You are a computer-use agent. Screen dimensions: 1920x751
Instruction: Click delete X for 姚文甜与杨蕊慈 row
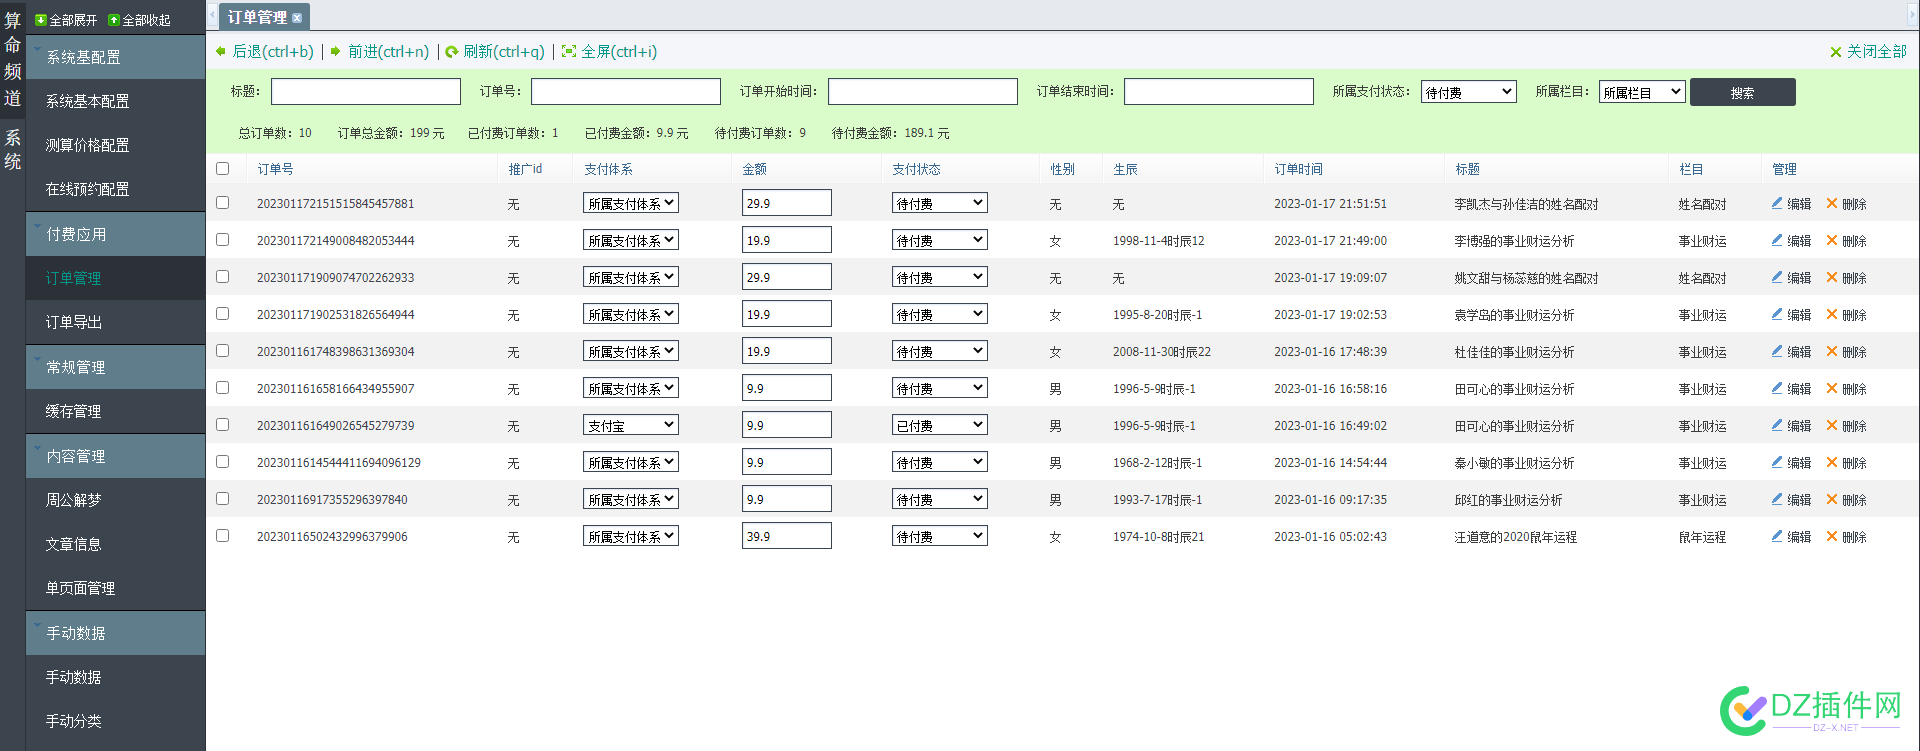coord(1832,277)
